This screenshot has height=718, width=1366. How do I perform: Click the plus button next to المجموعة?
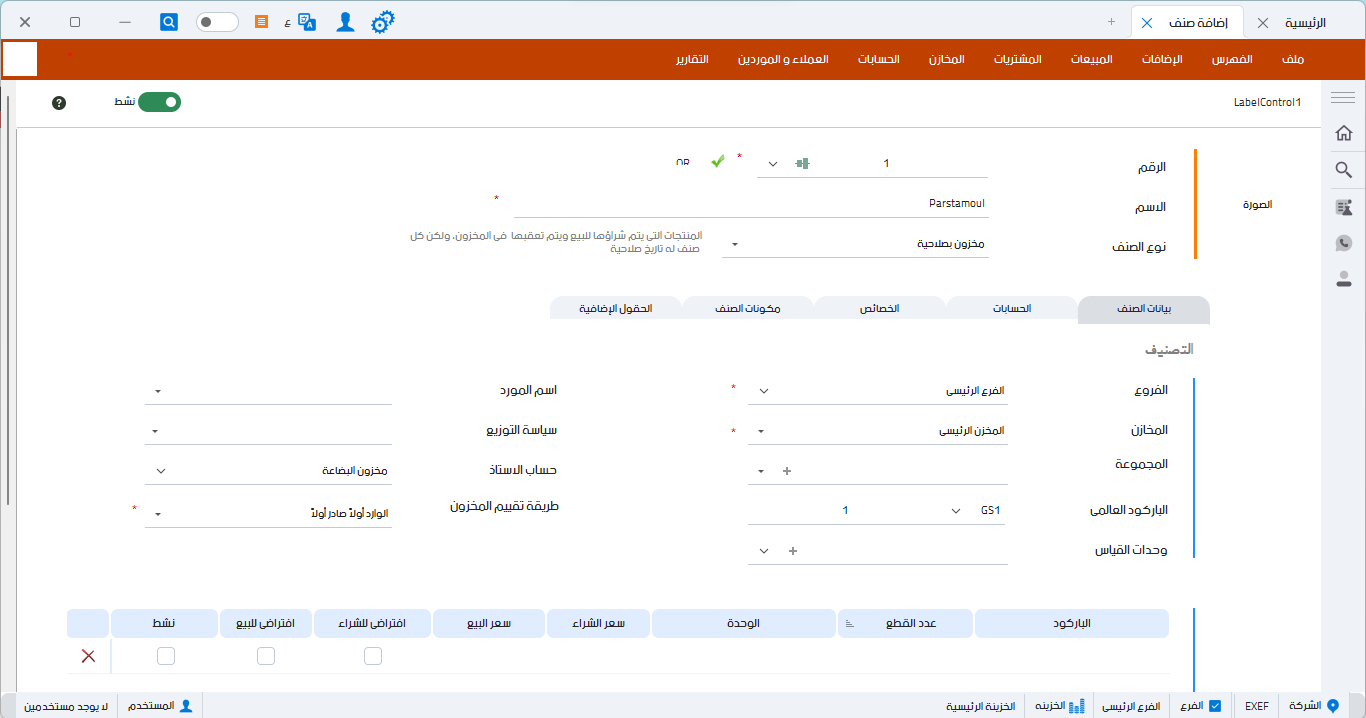click(788, 470)
